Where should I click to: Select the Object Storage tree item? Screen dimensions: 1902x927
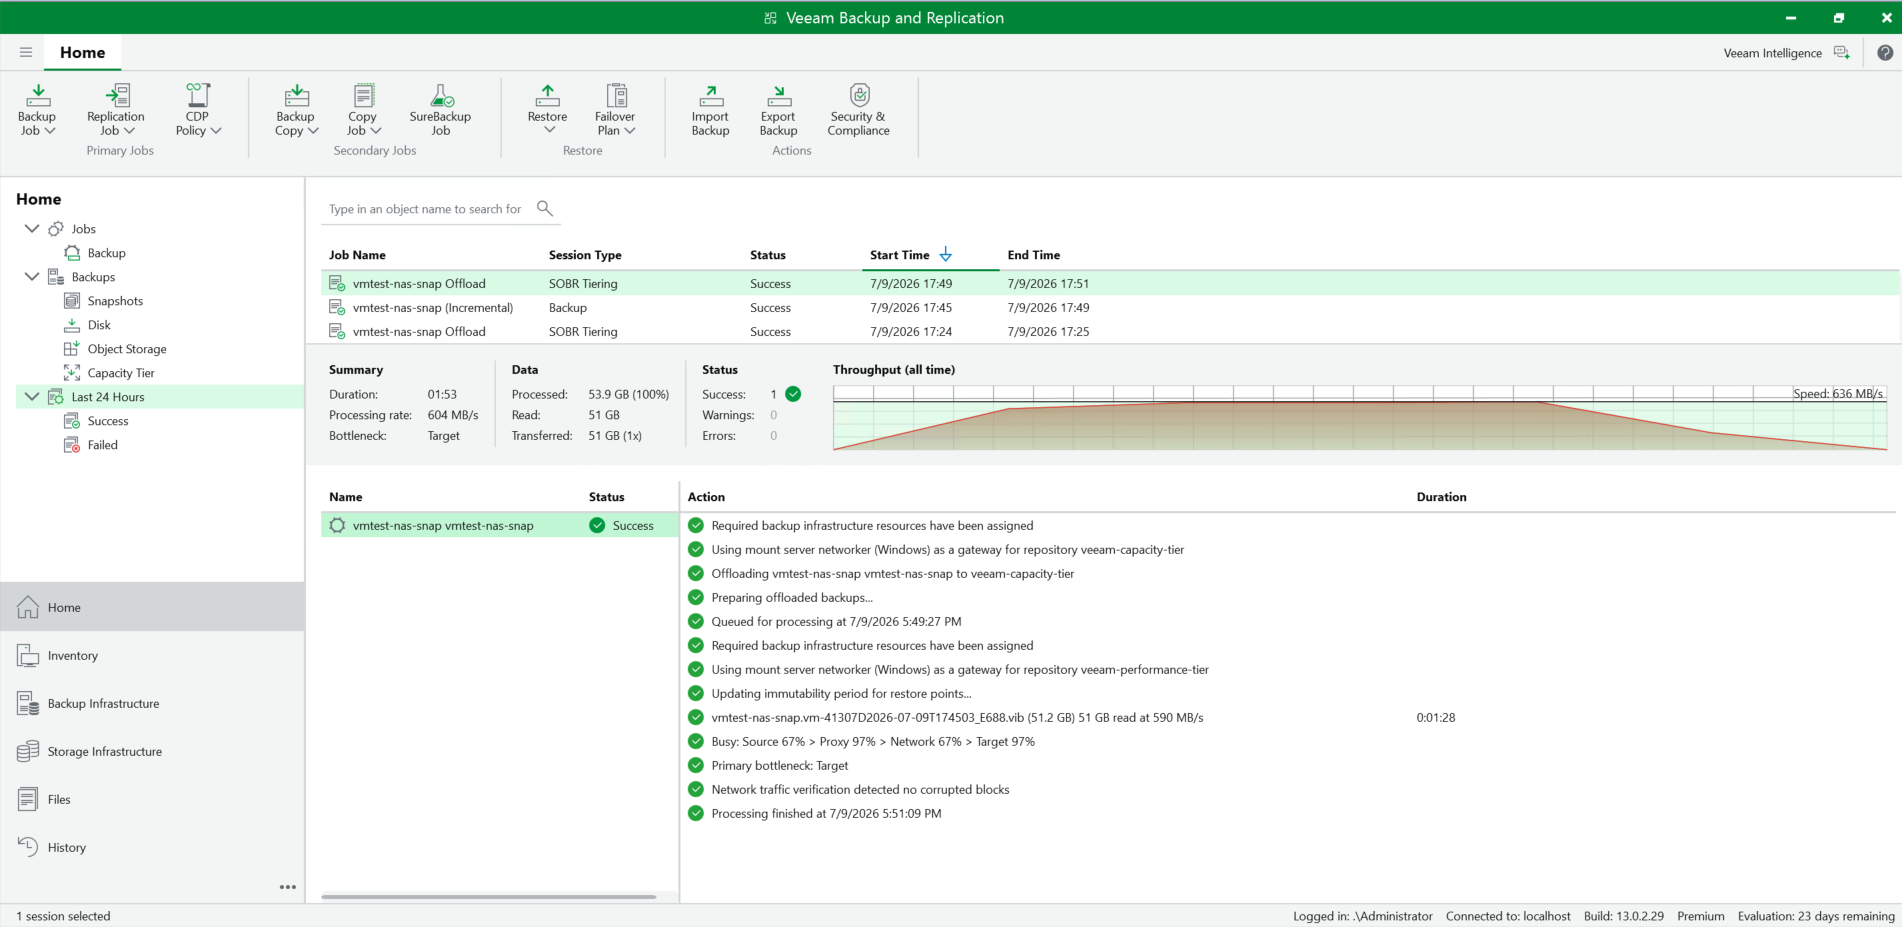pos(116,349)
